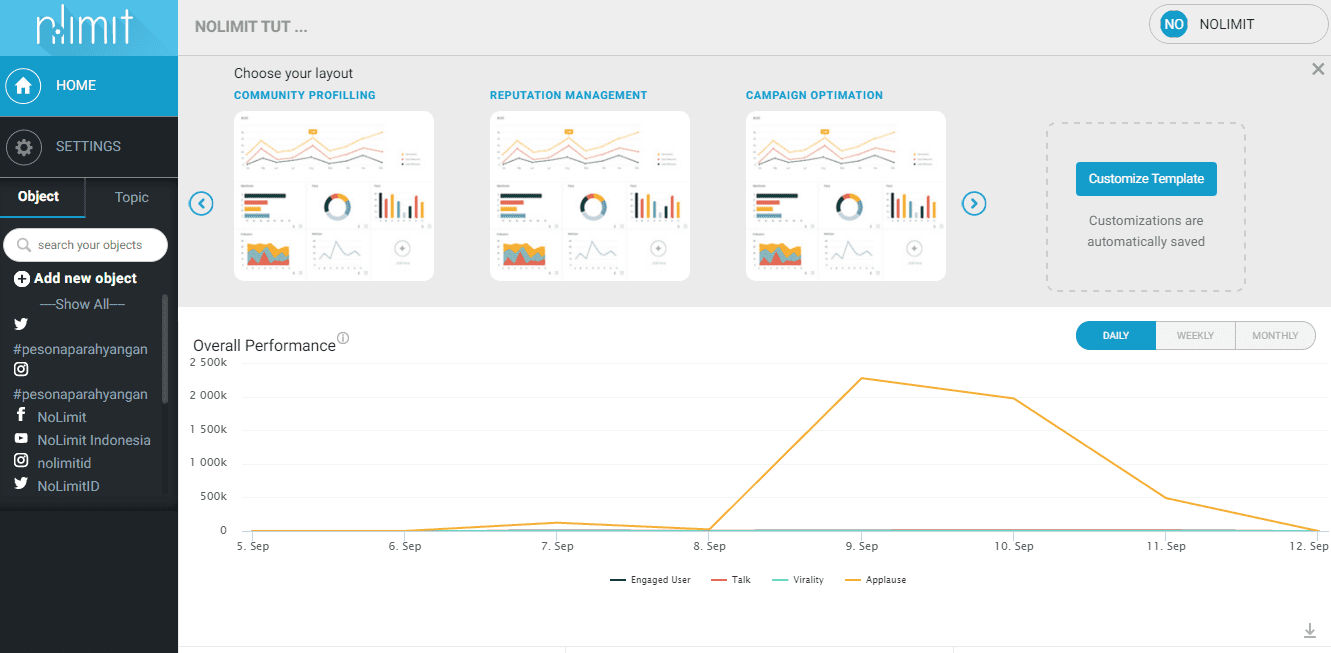
Task: Click the magnifier icon in object search
Action: click(x=23, y=245)
